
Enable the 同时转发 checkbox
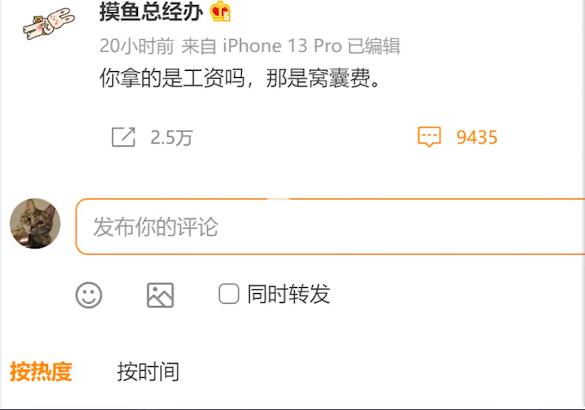(x=228, y=294)
